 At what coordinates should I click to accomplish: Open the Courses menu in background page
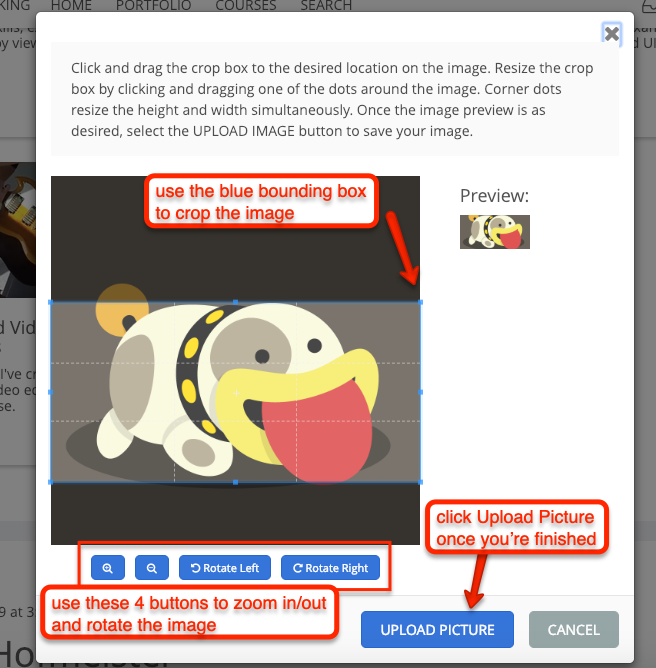click(x=246, y=6)
